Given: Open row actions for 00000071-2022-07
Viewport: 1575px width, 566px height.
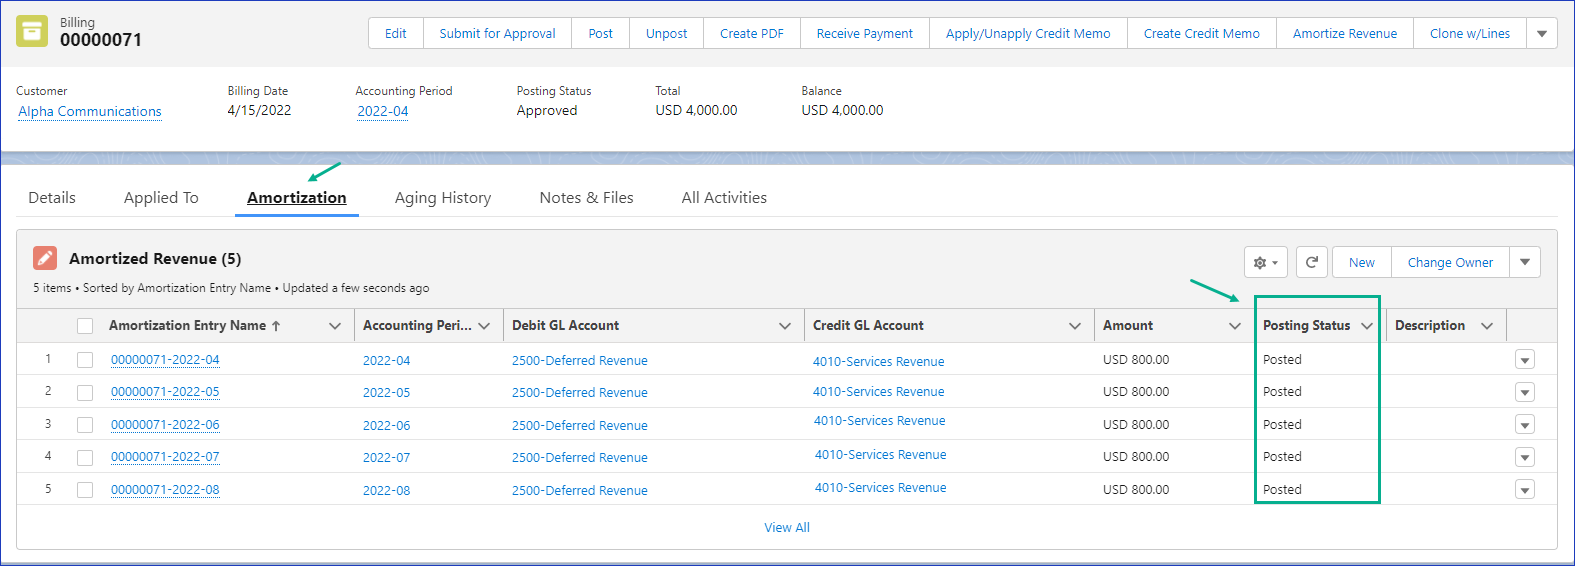Looking at the screenshot, I should 1525,457.
